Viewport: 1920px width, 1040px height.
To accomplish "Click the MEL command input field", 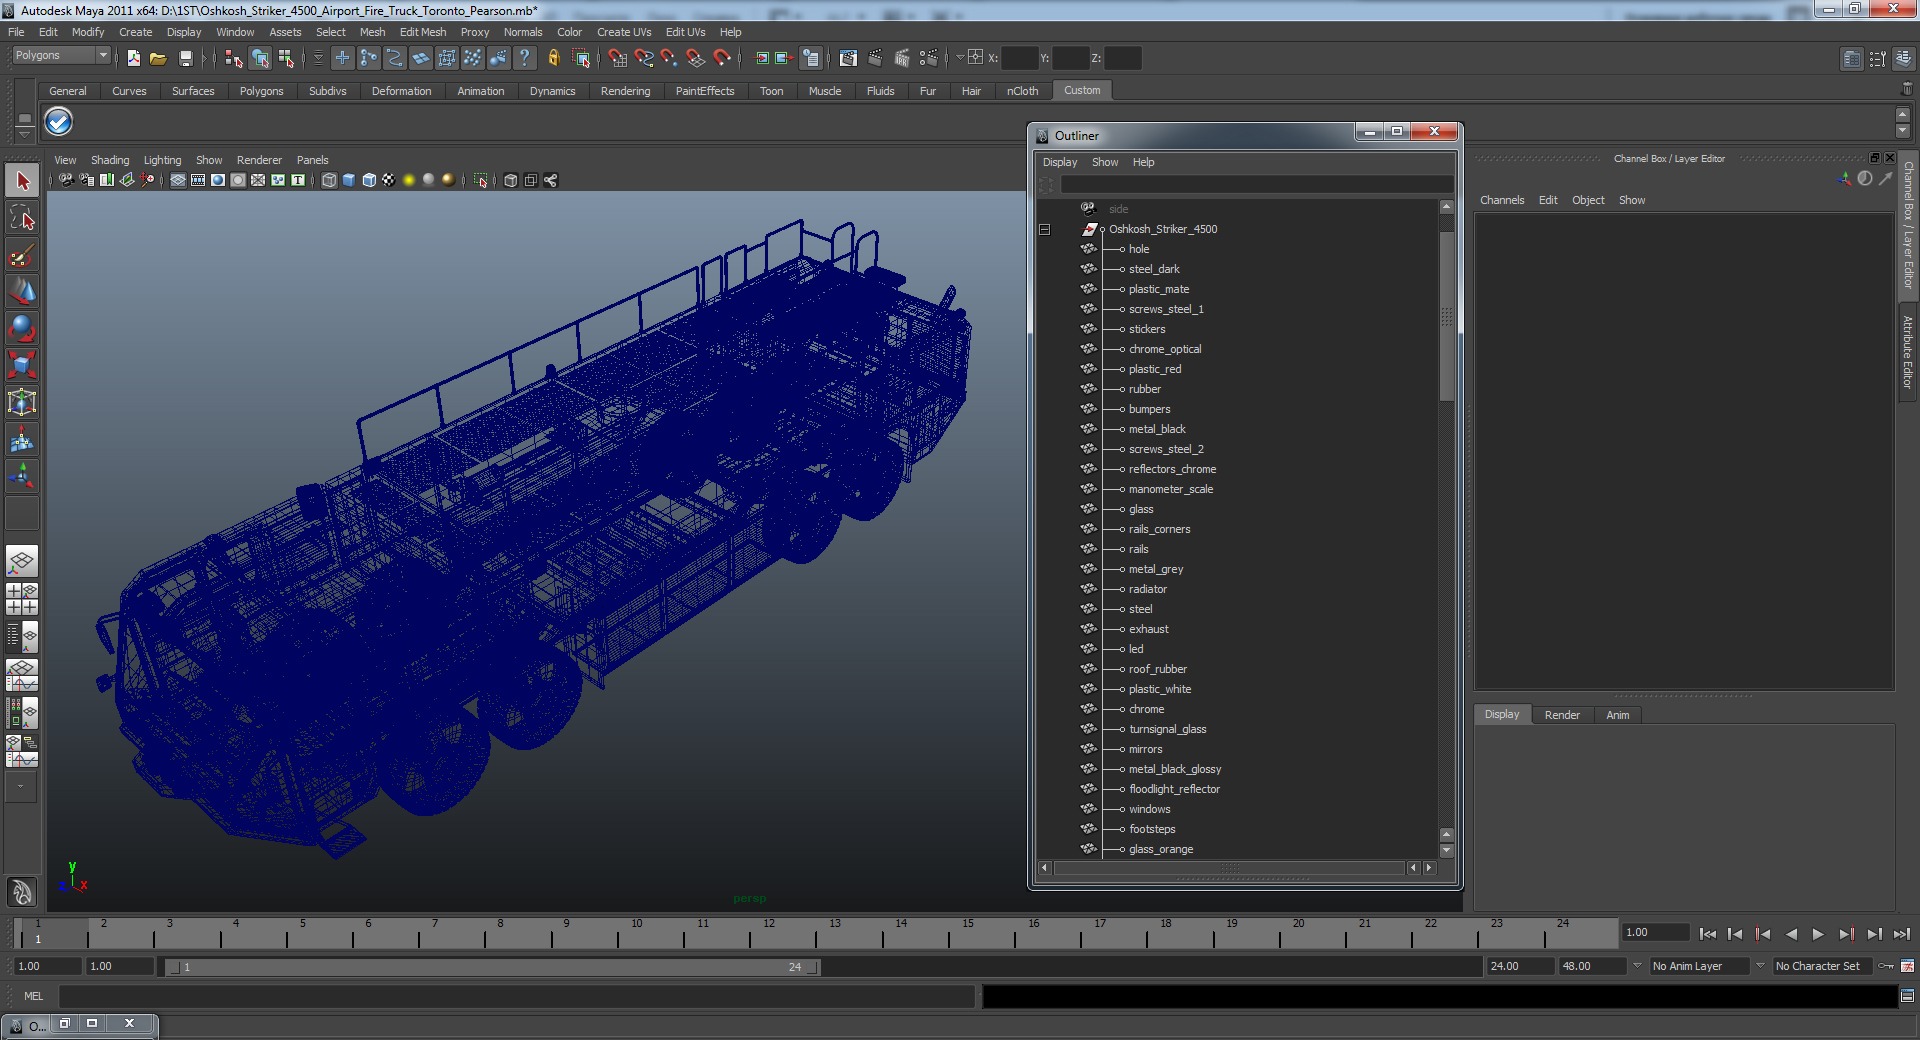I will pyautogui.click(x=516, y=996).
